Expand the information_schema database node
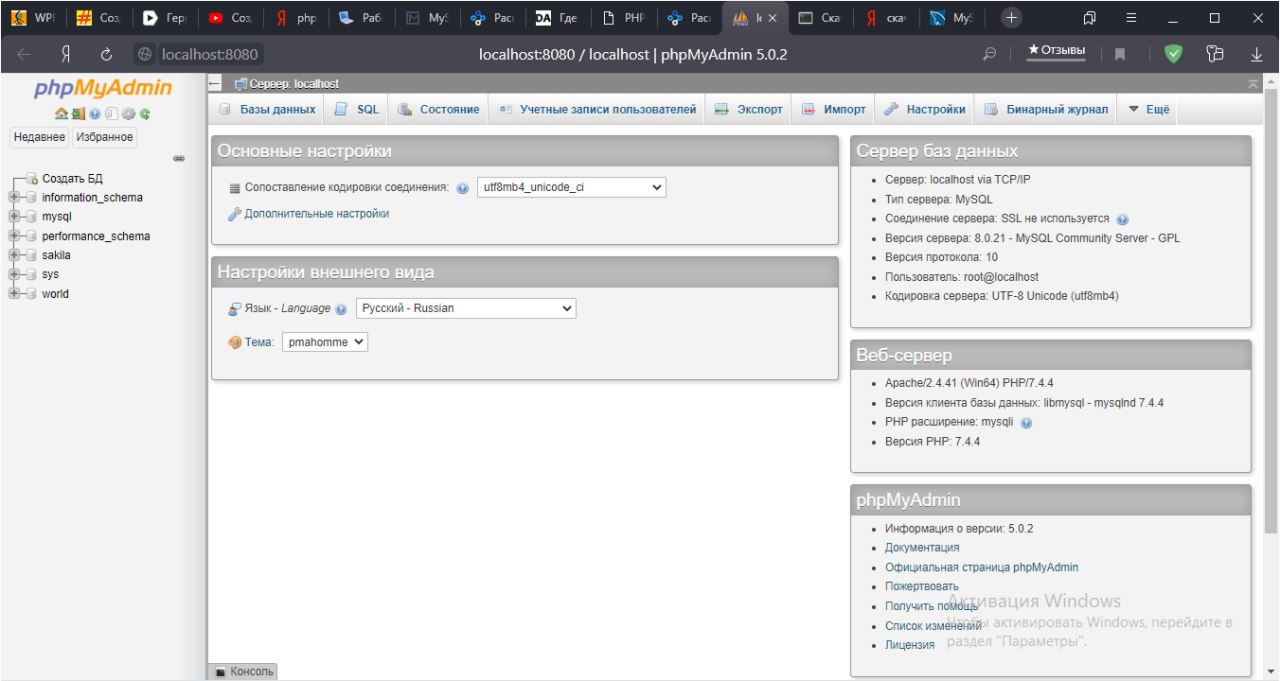1280x681 pixels. click(x=14, y=198)
